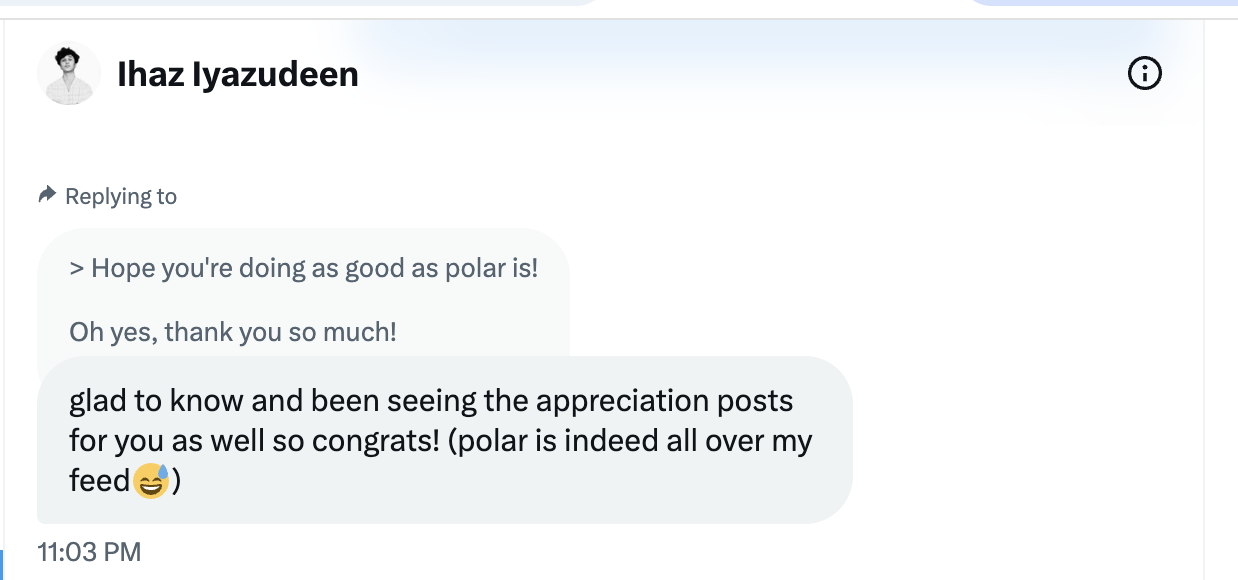Click the gray reply bubble containing the quote
1238x580 pixels.
click(300, 299)
